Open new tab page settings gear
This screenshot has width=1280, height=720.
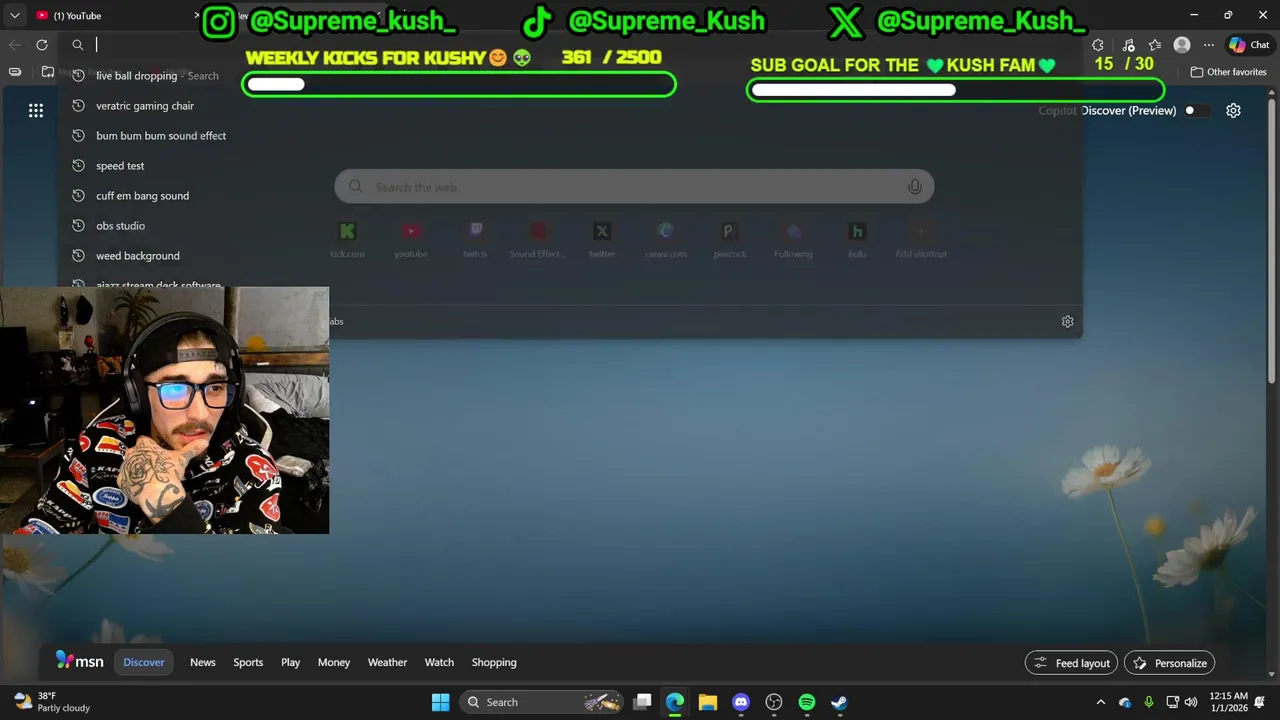click(x=1233, y=111)
